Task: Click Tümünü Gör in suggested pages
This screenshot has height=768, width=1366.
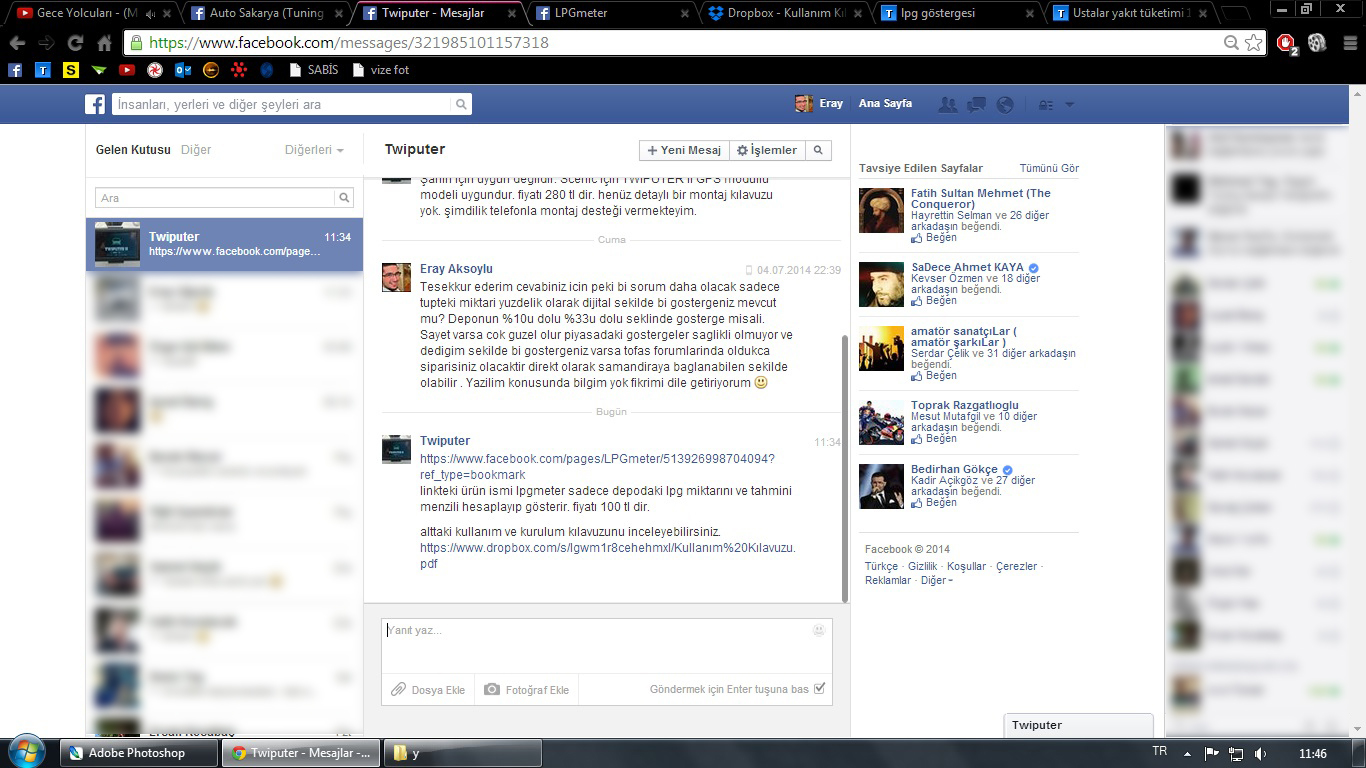Action: pos(1049,168)
